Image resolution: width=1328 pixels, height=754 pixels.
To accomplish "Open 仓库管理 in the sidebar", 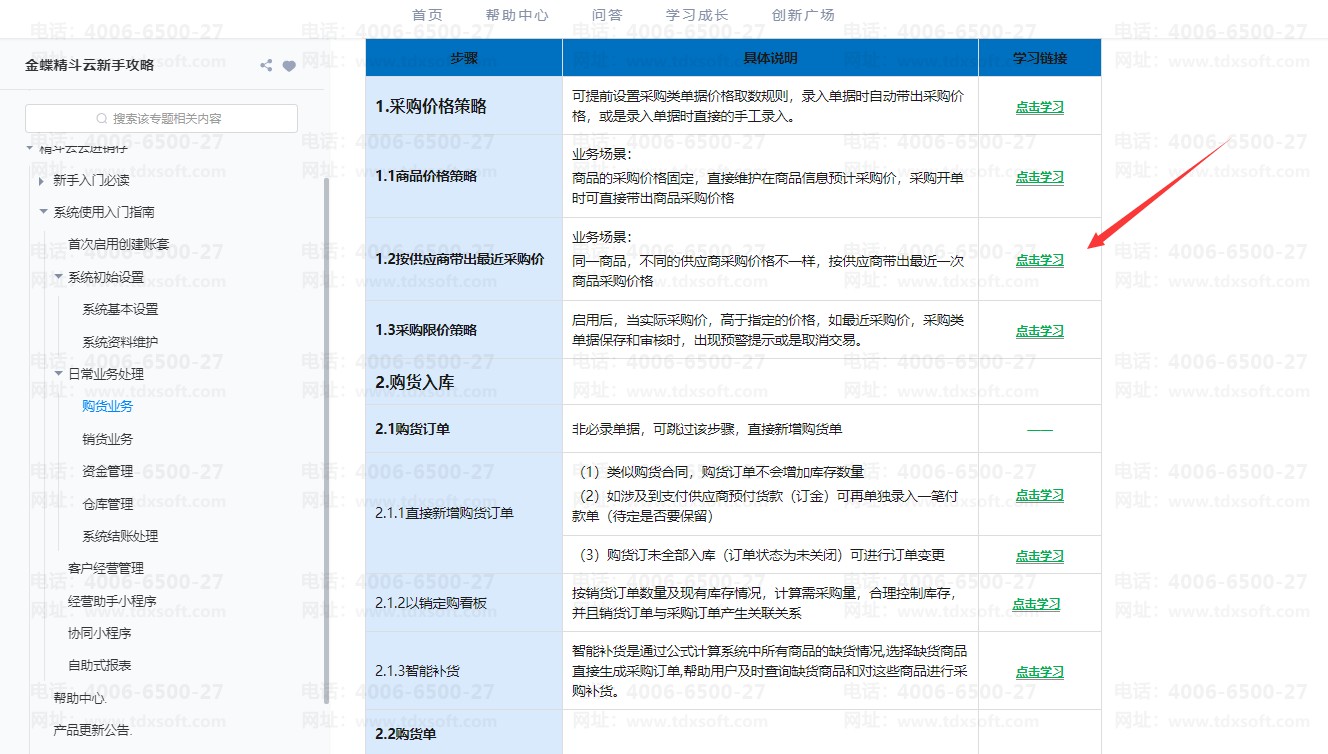I will [x=107, y=504].
